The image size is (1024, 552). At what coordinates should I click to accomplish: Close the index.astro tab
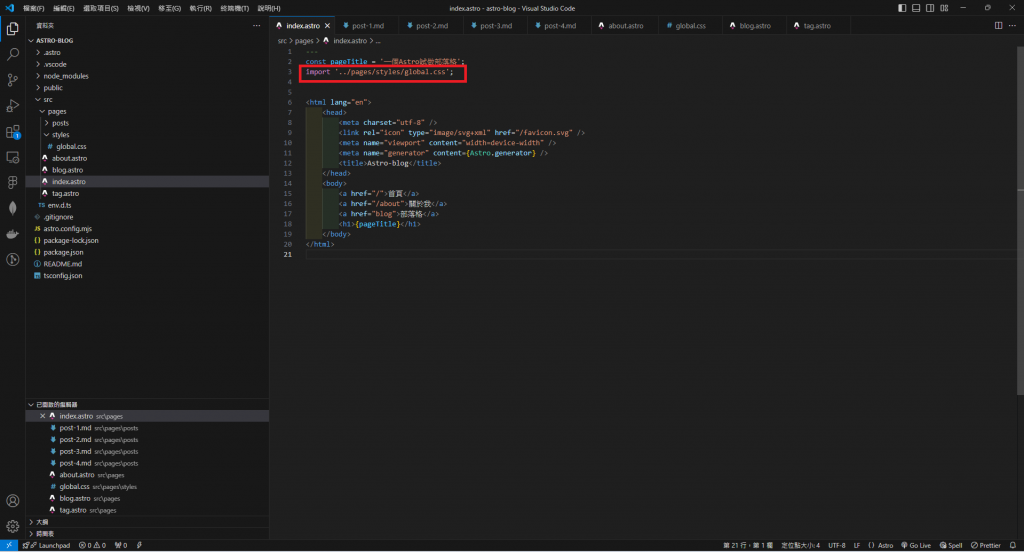click(x=327, y=25)
